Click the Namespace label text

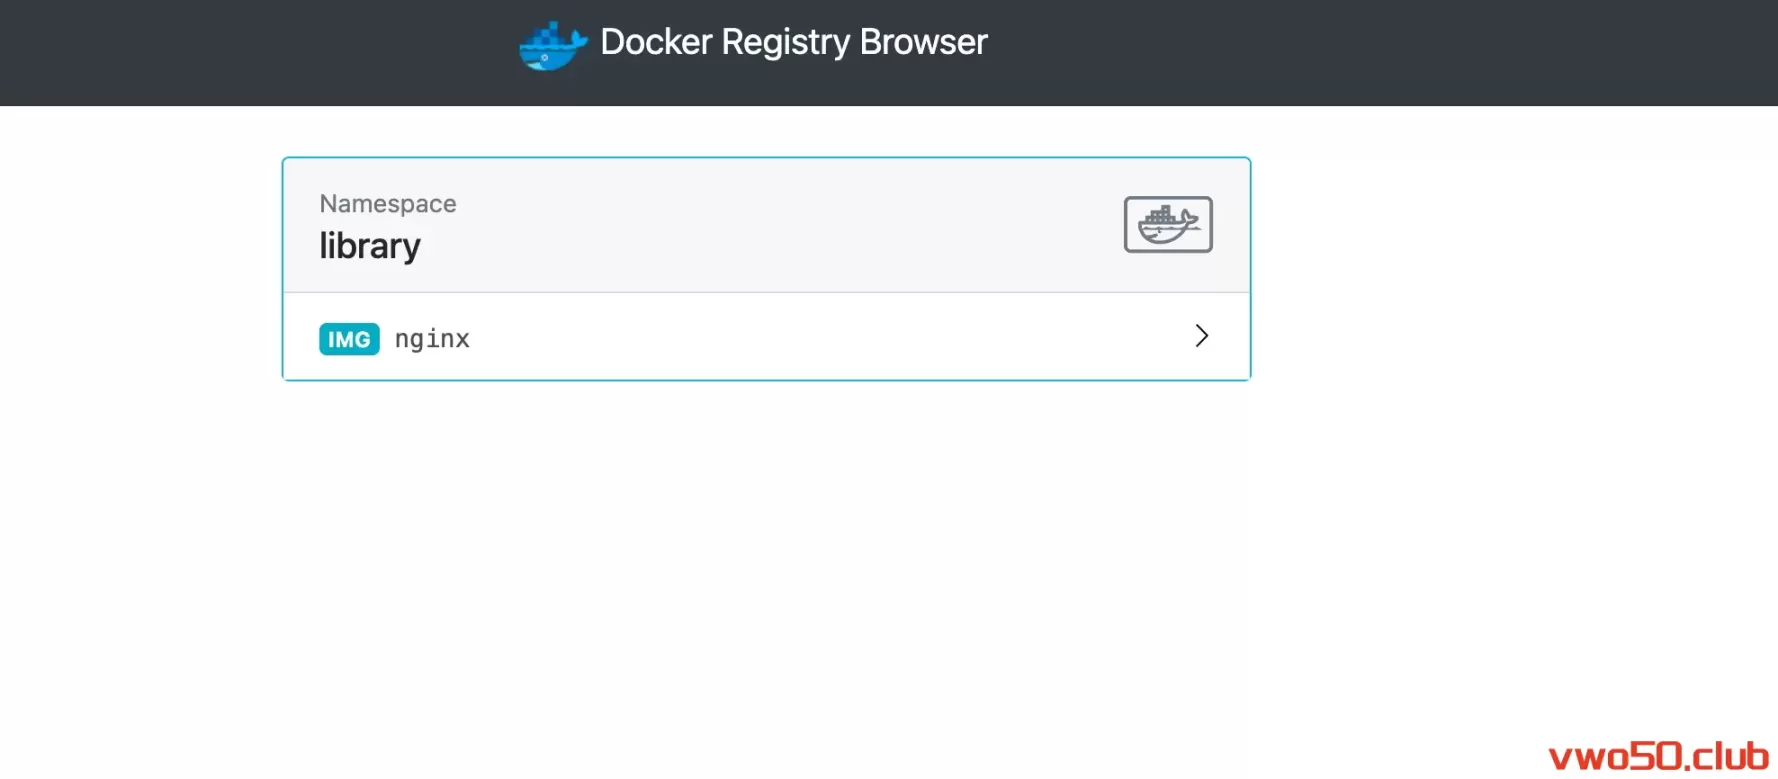388,204
